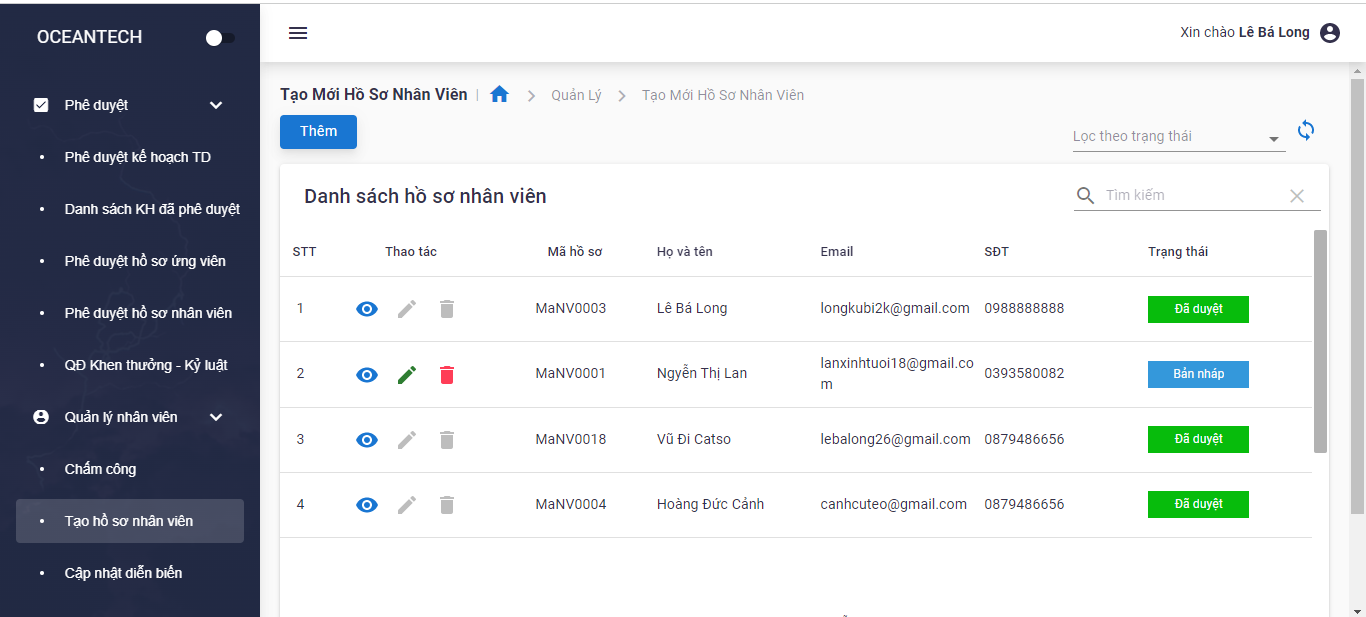Open Phê duyệt kế hoạch TD
This screenshot has height=617, width=1366.
pos(130,157)
